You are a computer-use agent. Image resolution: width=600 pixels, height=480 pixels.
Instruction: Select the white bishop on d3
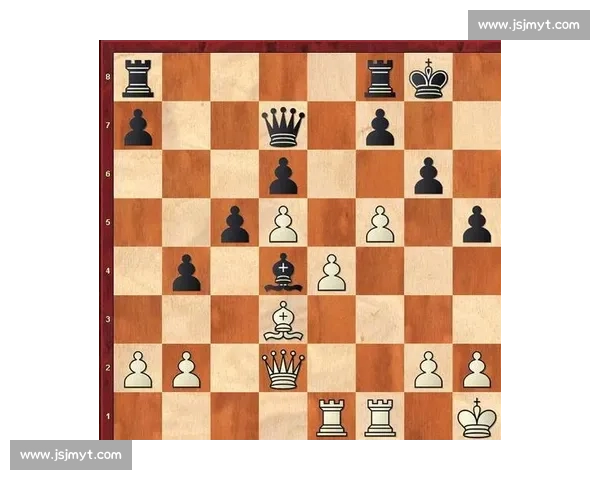(x=283, y=321)
